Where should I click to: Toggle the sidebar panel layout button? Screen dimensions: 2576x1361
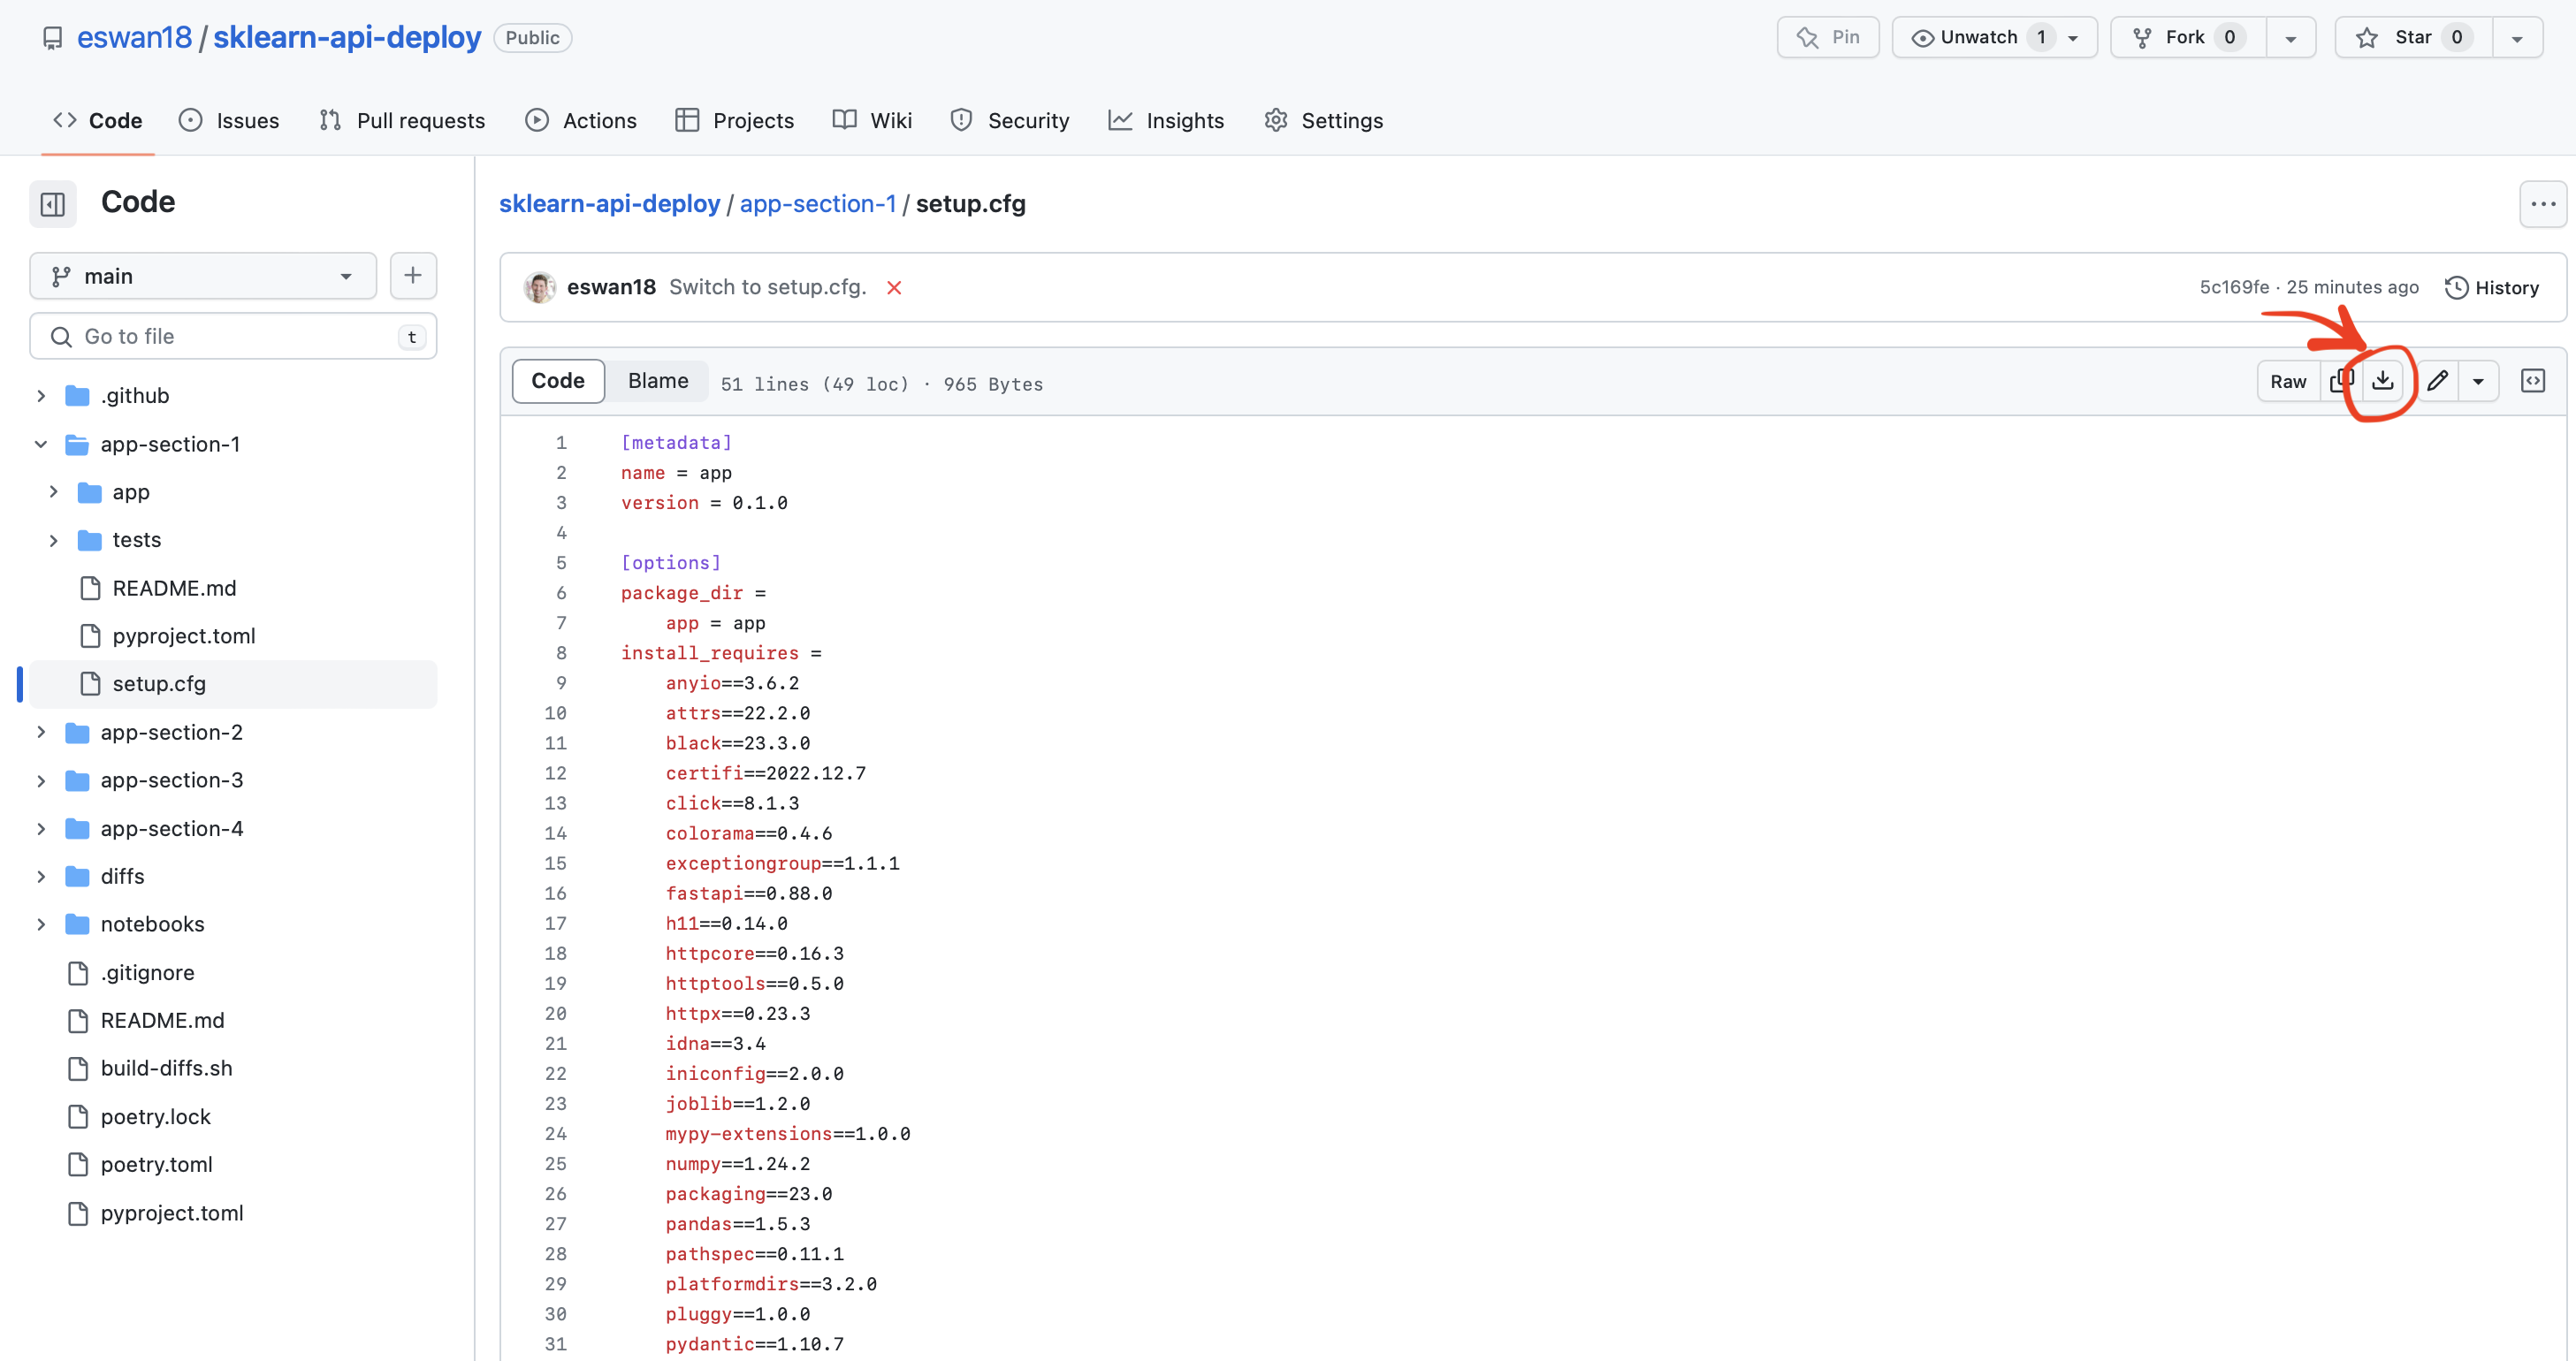pos(53,202)
